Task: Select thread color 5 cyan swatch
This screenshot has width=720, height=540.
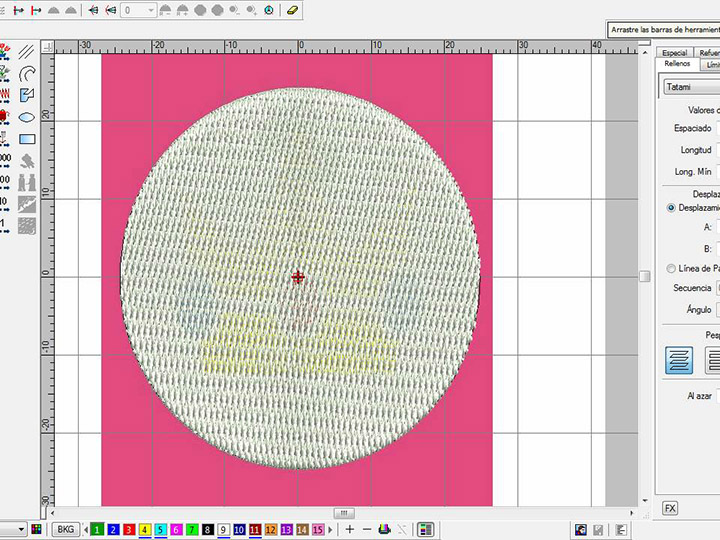Action: pyautogui.click(x=160, y=529)
